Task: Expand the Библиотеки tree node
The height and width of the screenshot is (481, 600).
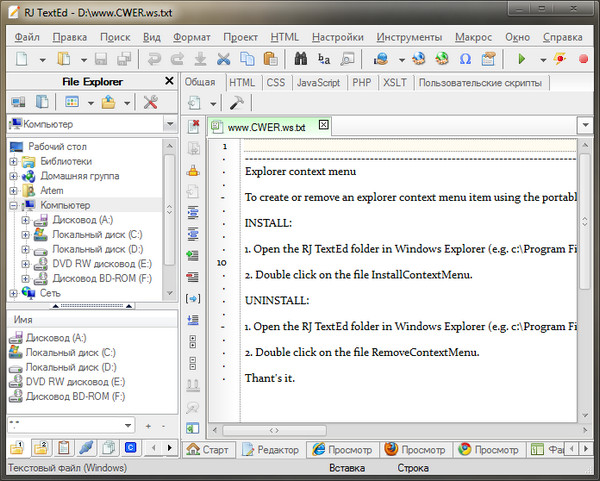Action: click(13, 161)
